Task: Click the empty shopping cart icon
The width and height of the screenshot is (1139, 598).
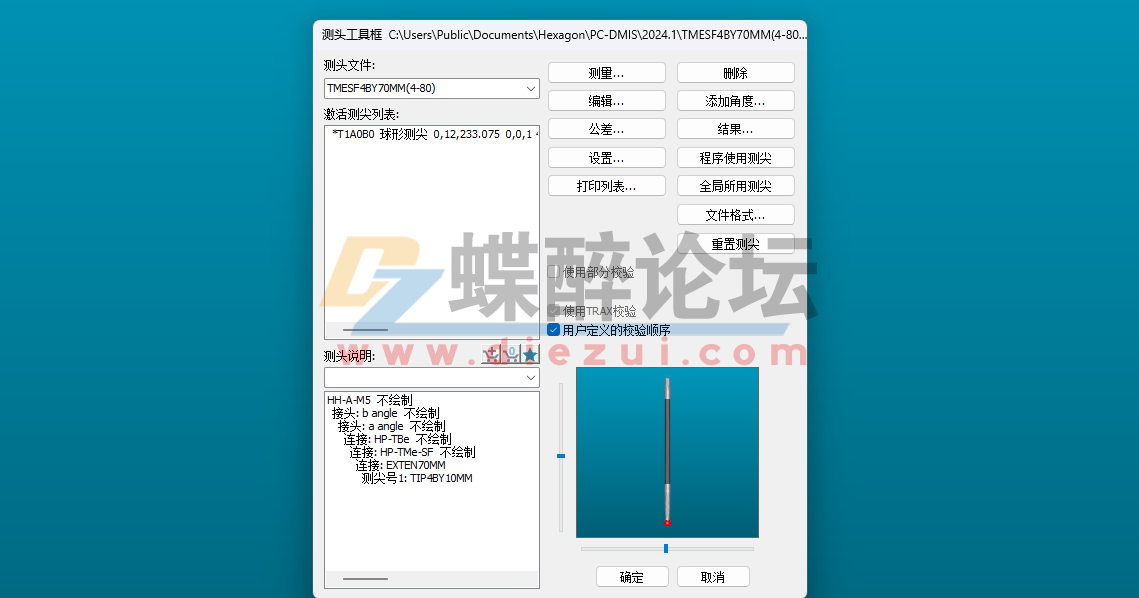Action: 511,354
